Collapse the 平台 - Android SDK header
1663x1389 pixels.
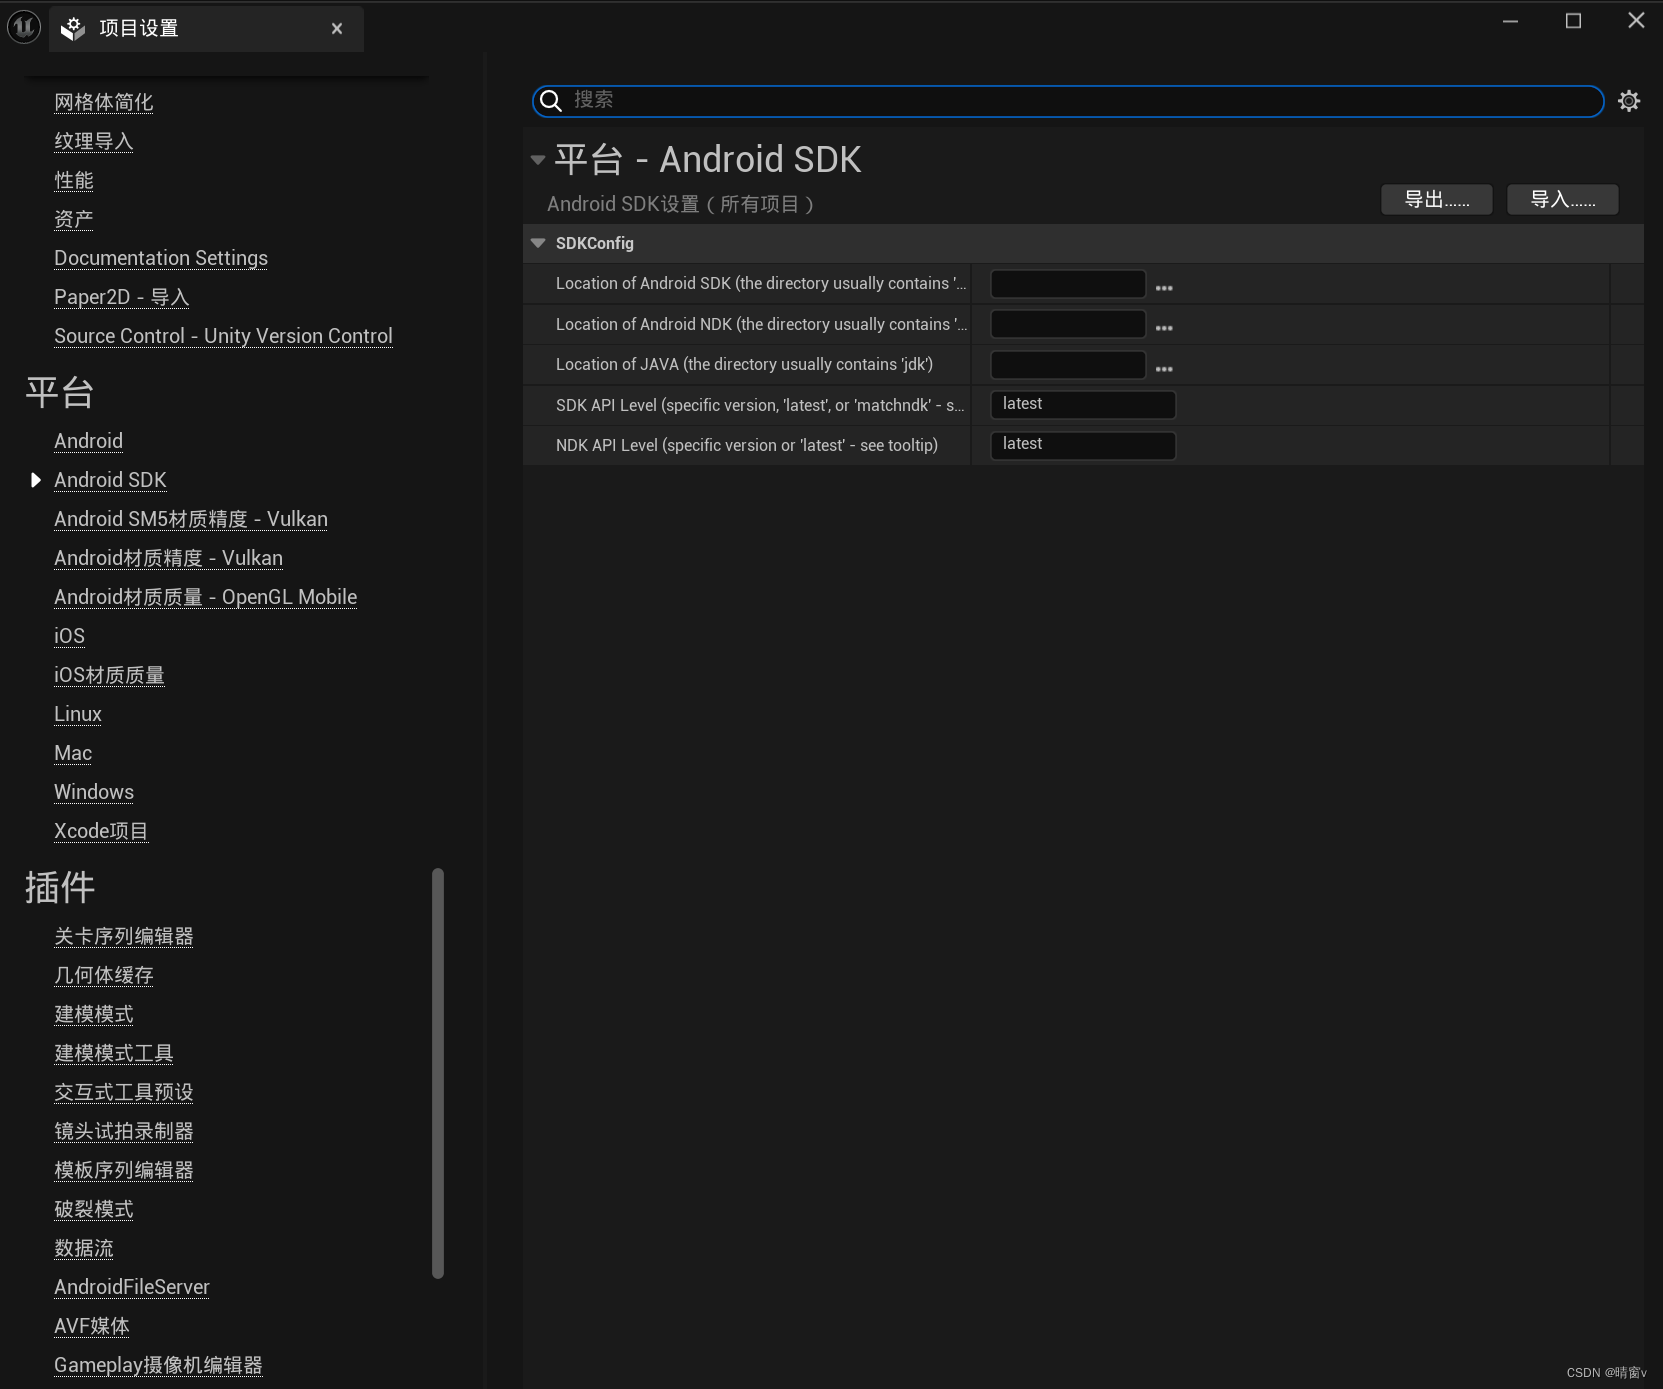(538, 159)
